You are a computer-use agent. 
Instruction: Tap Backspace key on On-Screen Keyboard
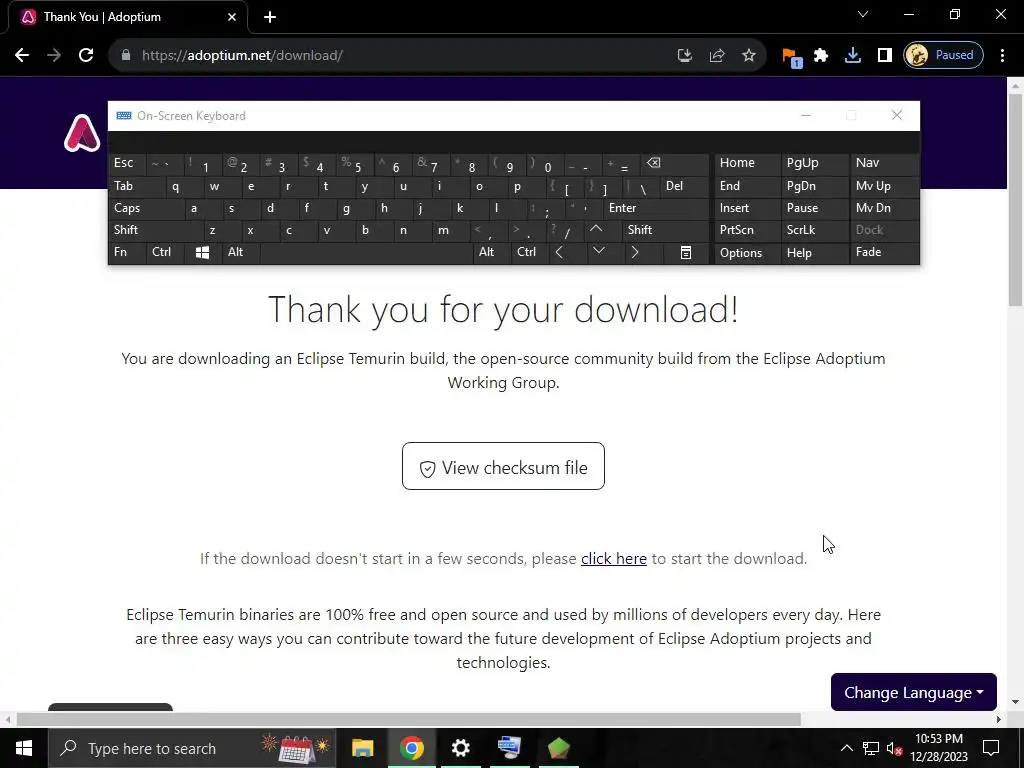675,164
